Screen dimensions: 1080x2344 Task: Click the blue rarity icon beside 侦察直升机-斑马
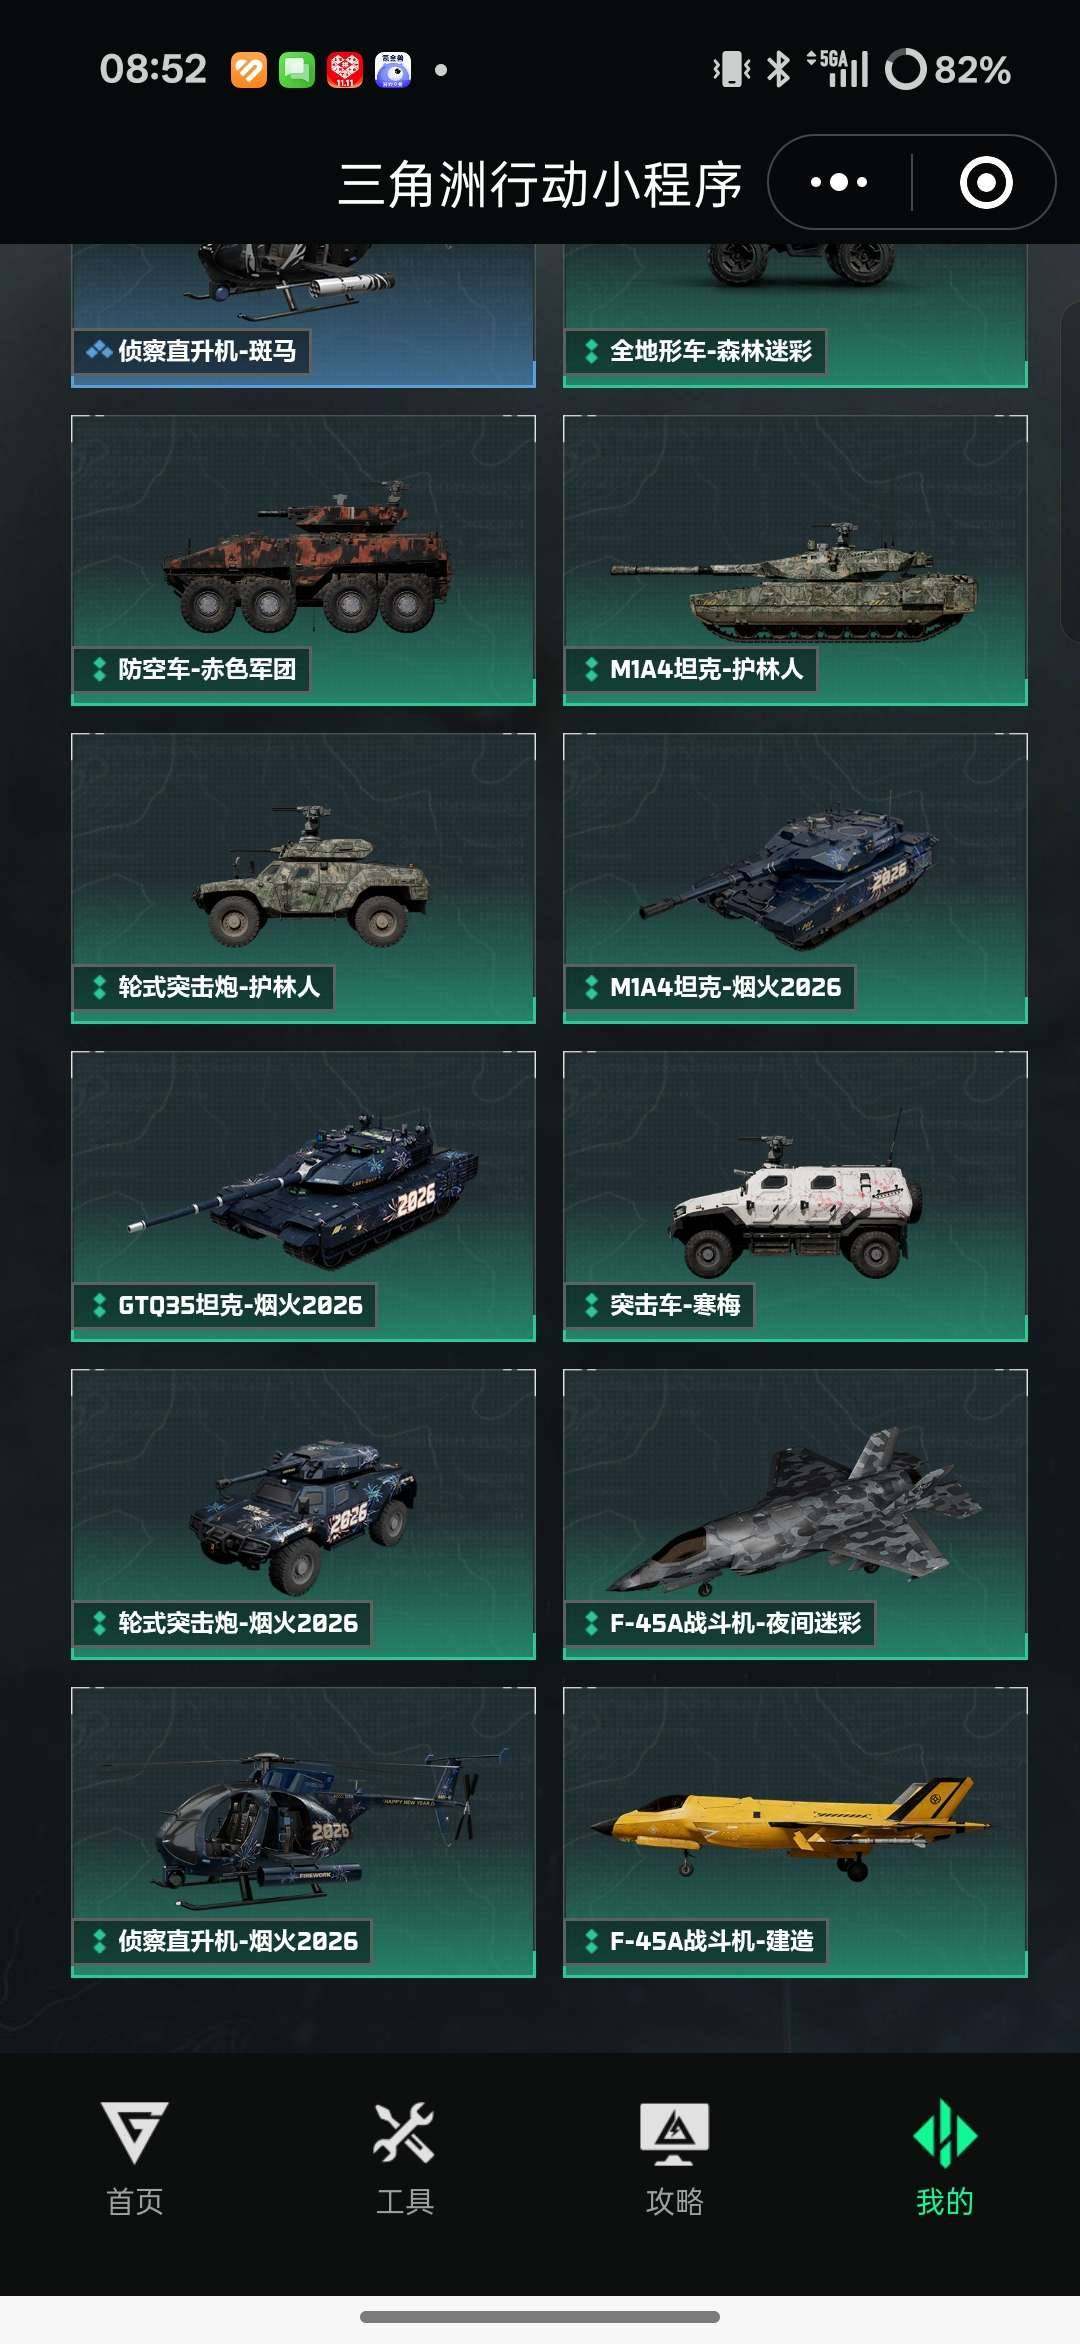point(98,350)
